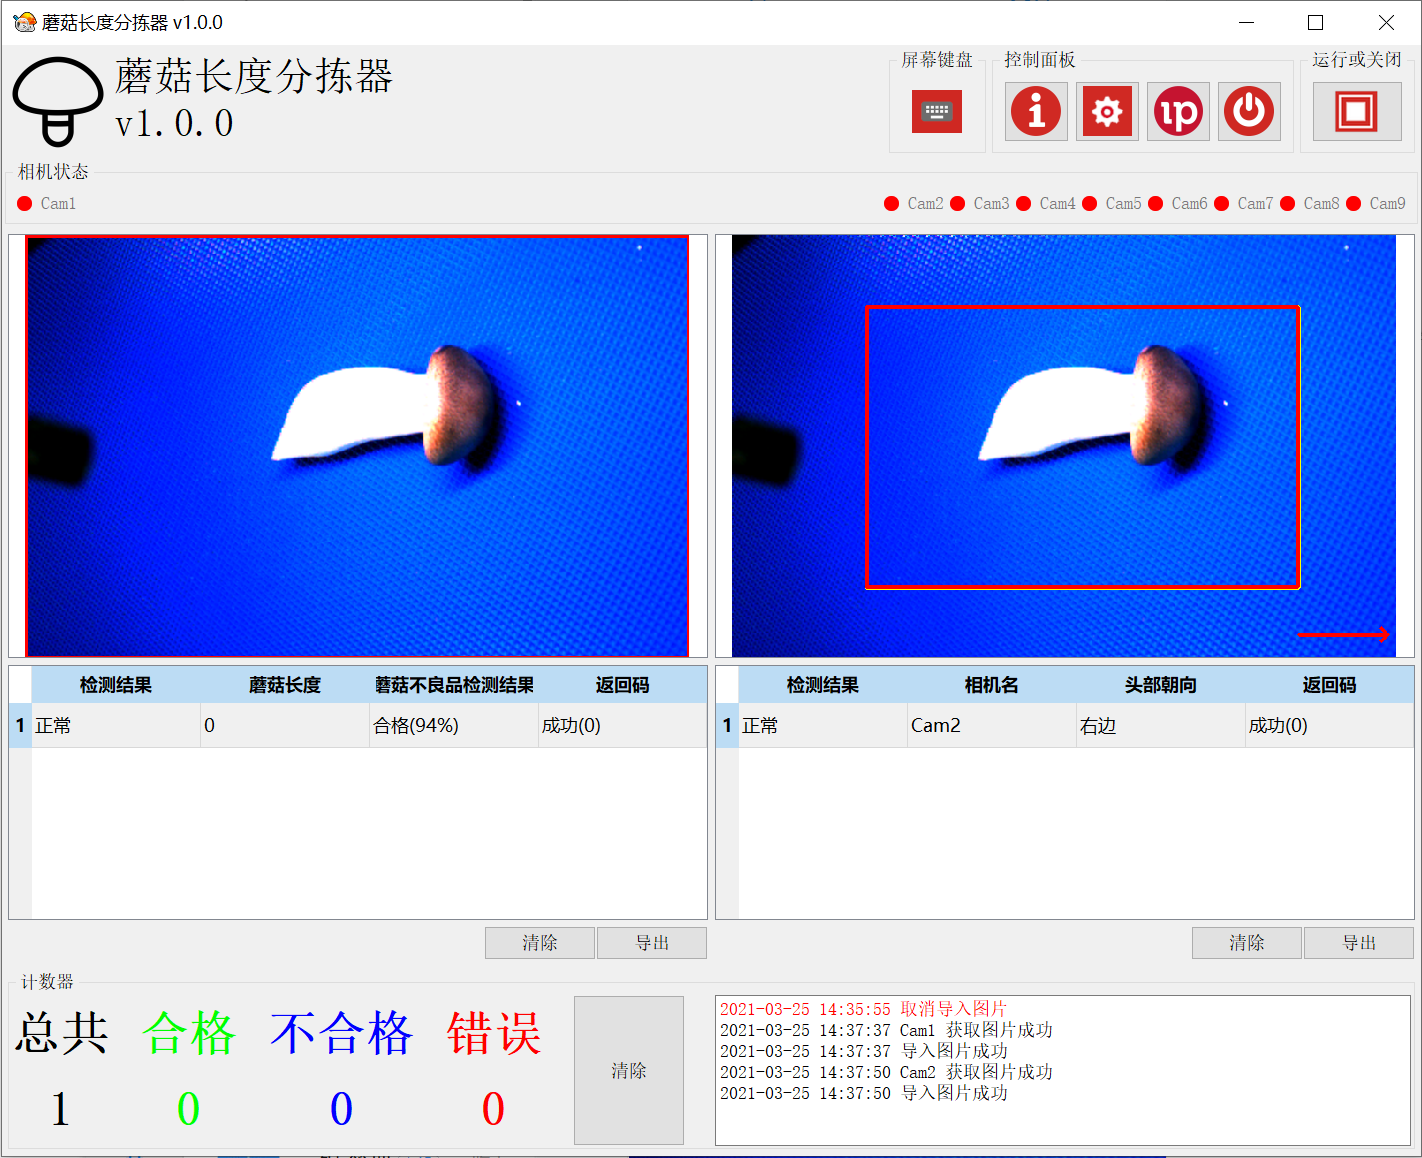
Task: Click the 头部朝向 column header
Action: pos(1160,685)
